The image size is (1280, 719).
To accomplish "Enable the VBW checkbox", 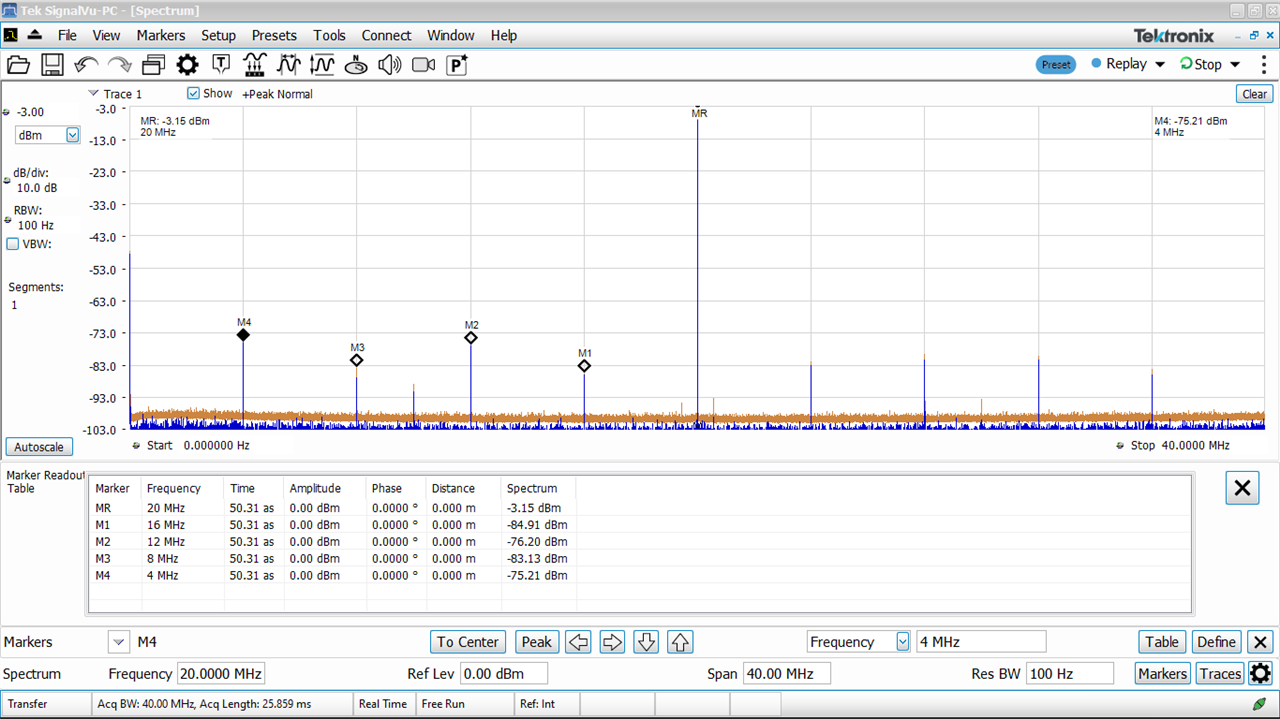I will pos(13,243).
